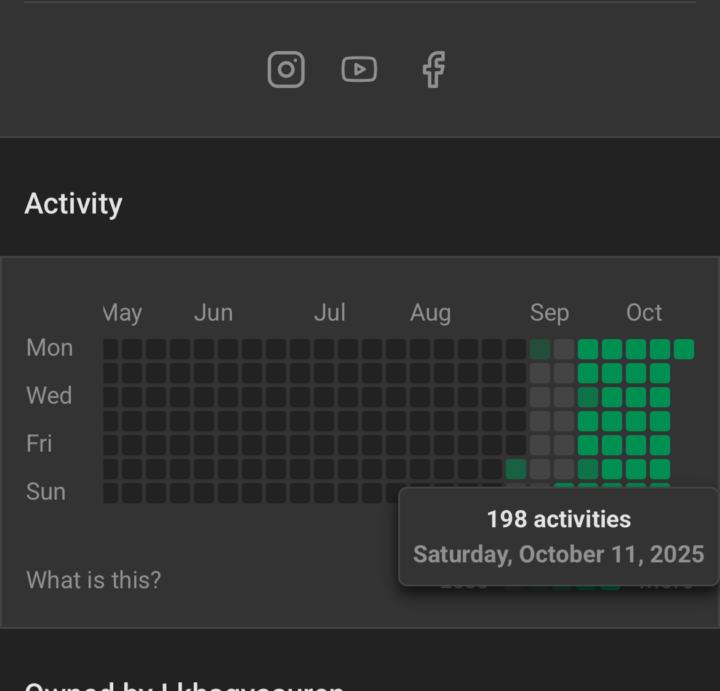
Task: Click the Aug month label
Action: (430, 313)
